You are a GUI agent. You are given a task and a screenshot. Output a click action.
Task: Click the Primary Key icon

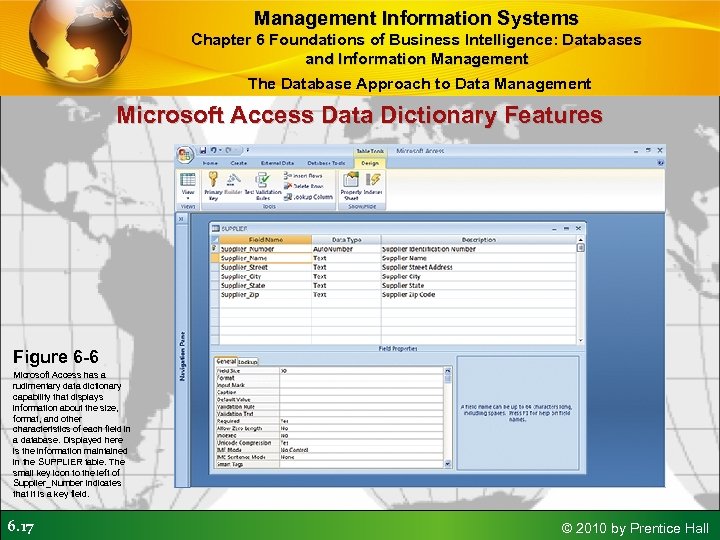point(213,180)
